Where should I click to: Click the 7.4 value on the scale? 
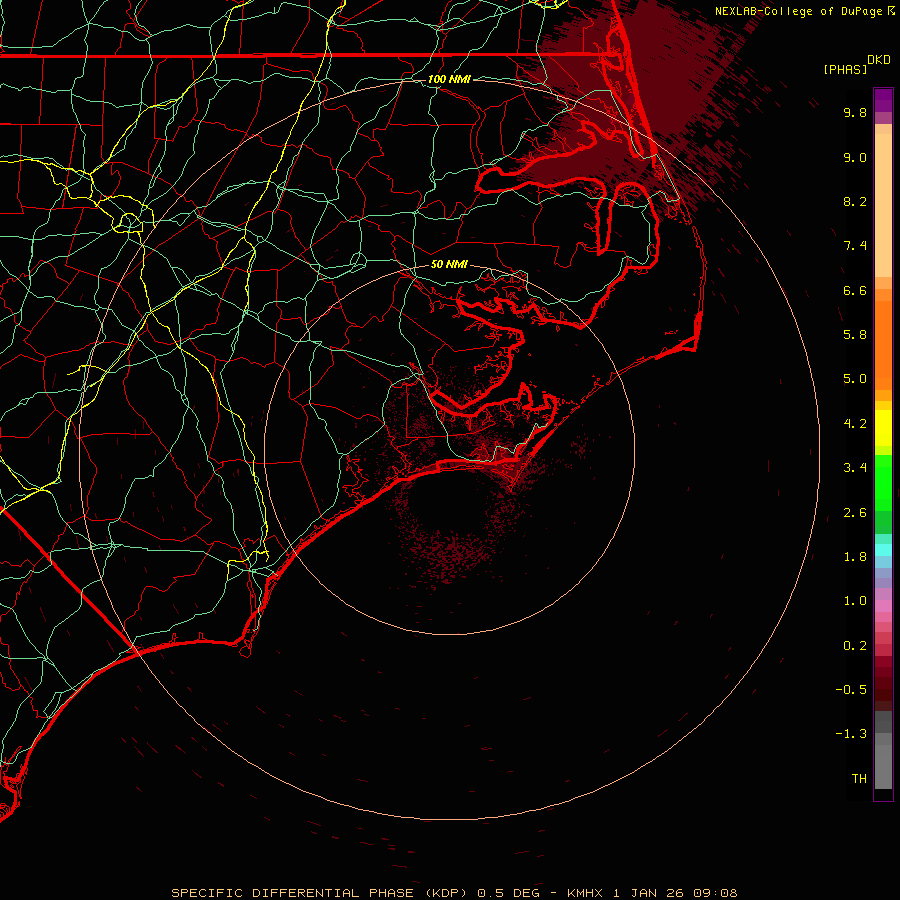coord(855,246)
